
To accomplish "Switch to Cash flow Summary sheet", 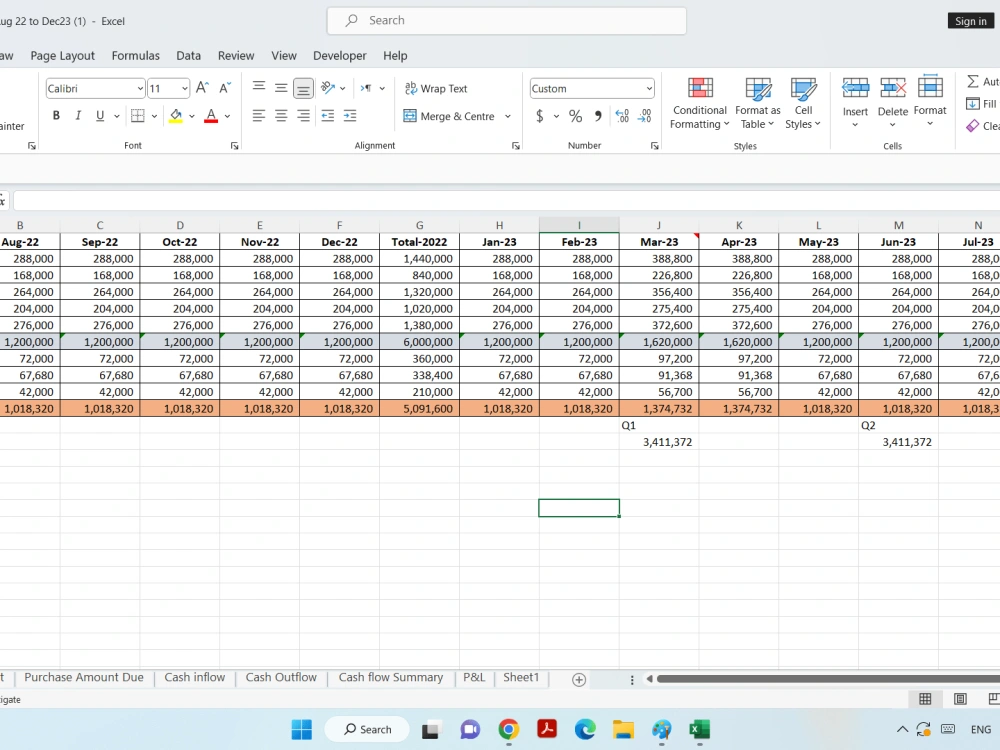I will pos(390,677).
